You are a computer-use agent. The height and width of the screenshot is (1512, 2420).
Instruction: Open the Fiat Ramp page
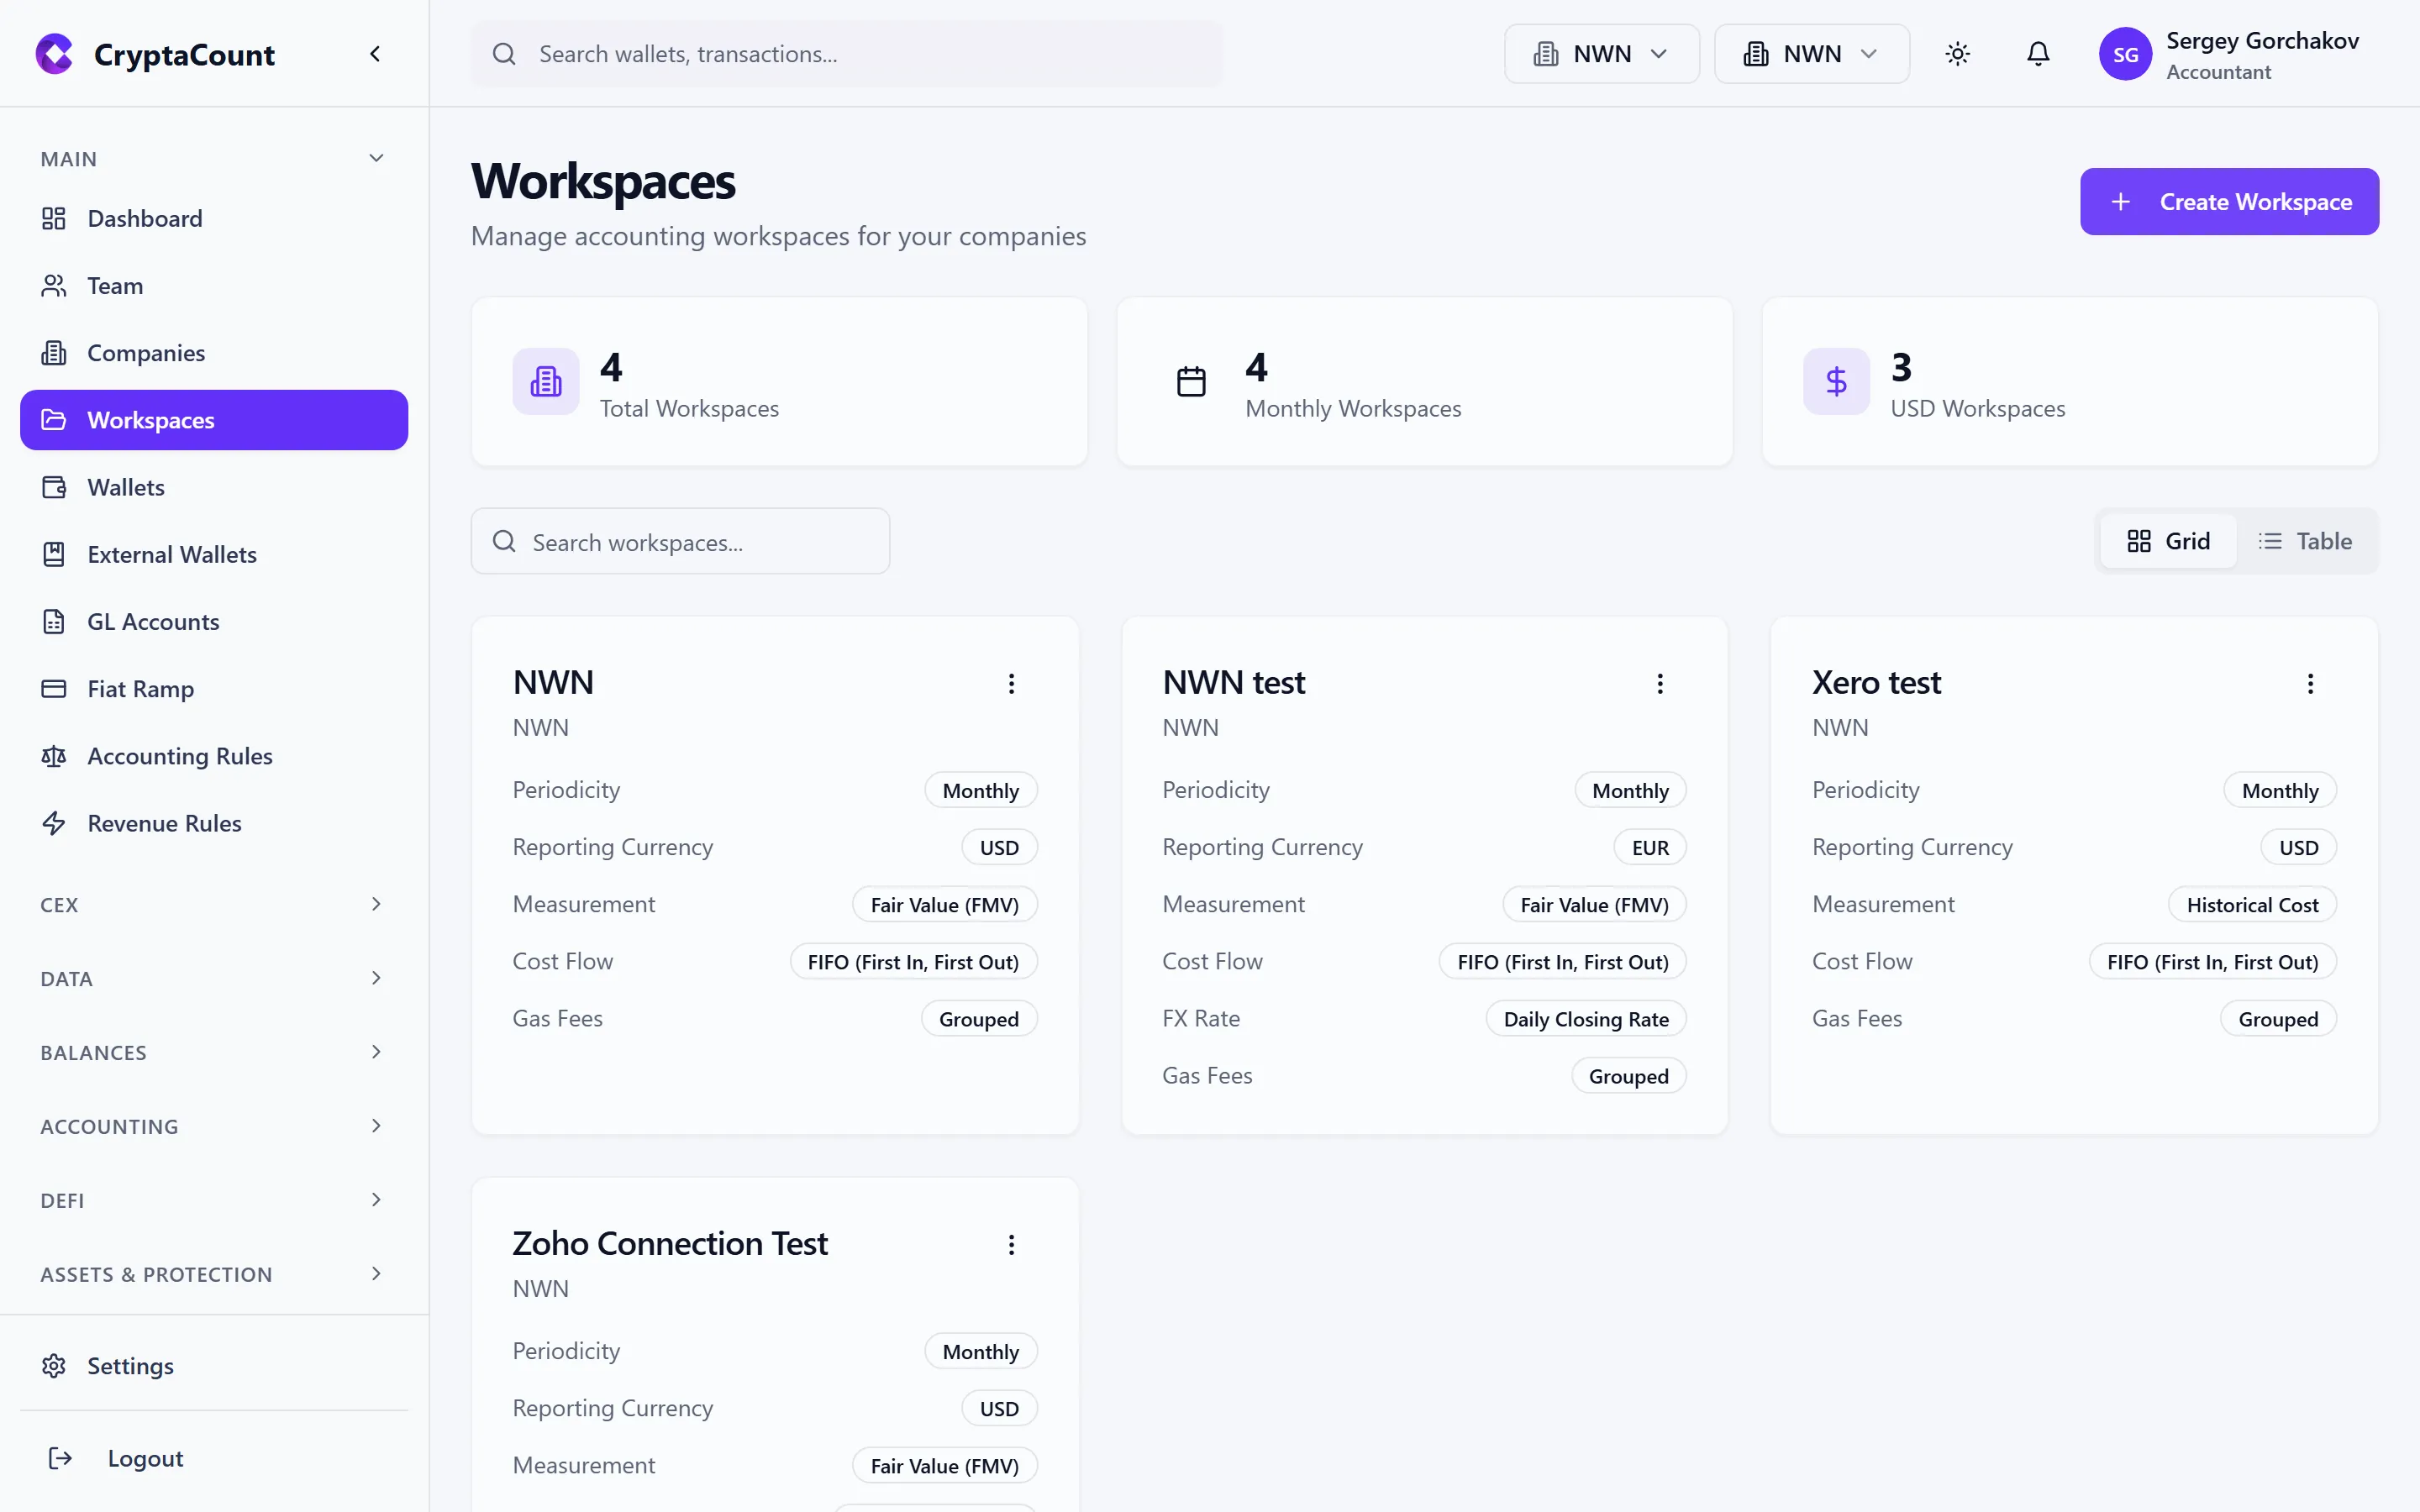[x=140, y=688]
